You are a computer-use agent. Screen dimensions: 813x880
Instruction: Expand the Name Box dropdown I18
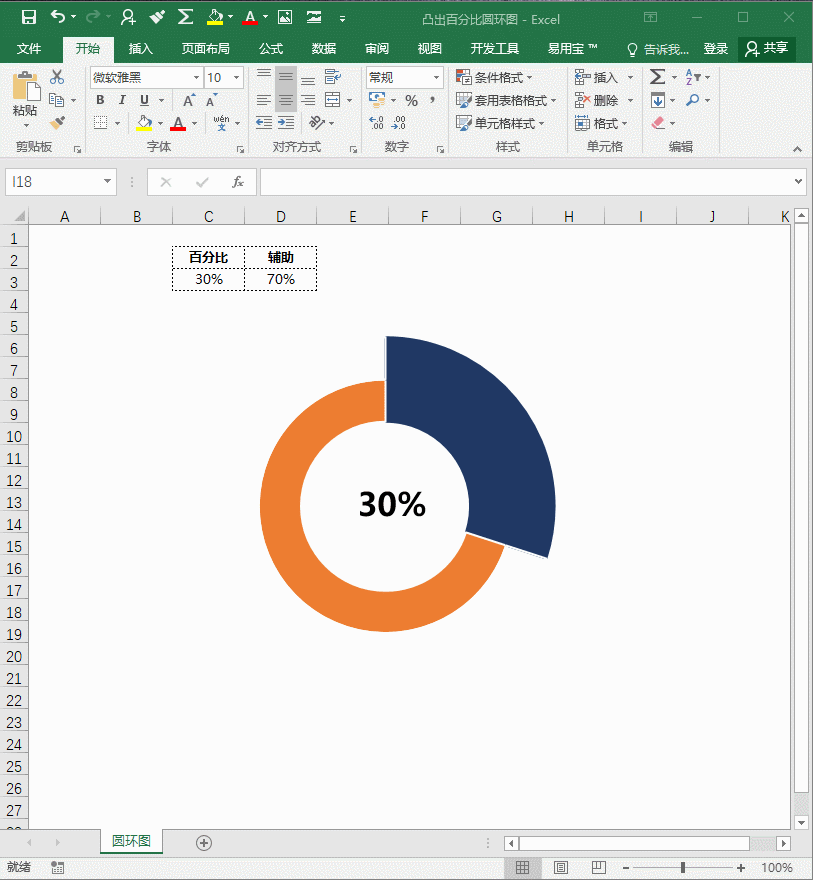[107, 181]
